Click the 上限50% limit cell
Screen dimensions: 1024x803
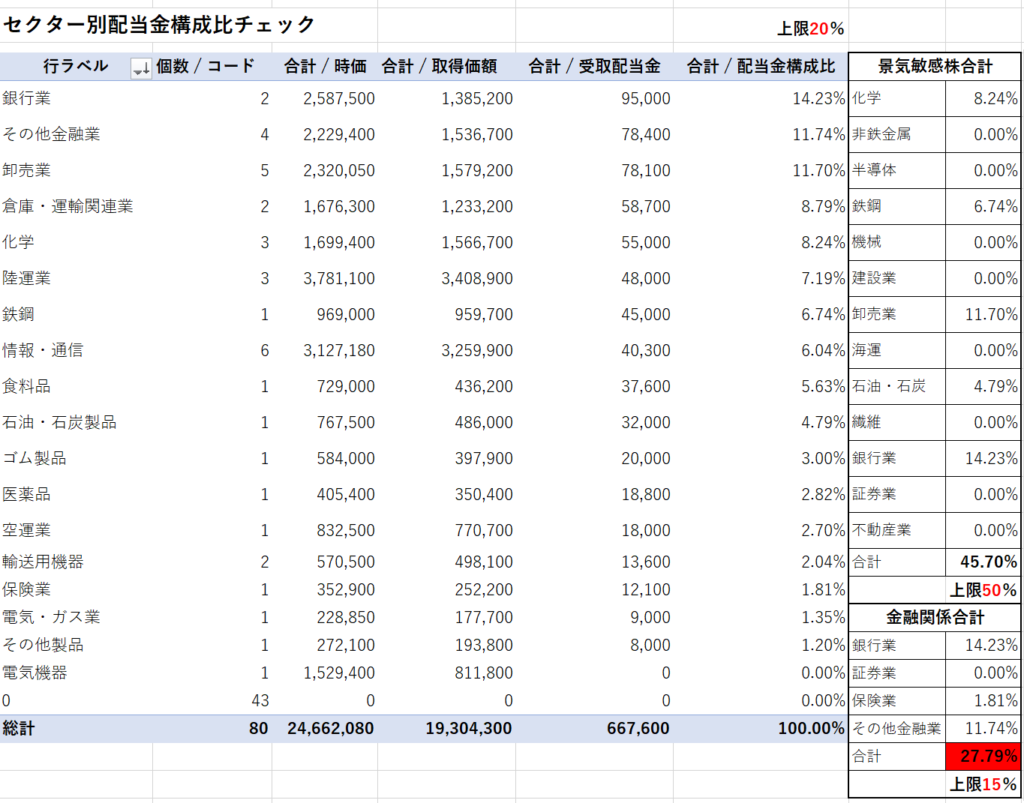pyautogui.click(x=983, y=590)
